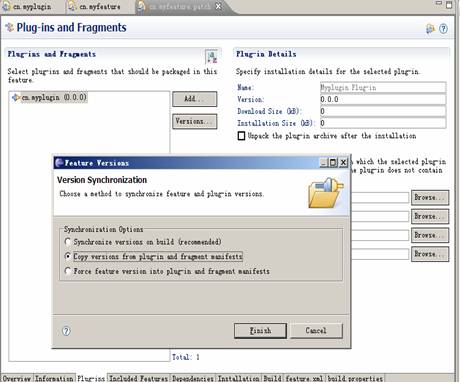Image resolution: width=460 pixels, height=382 pixels.
Task: Click the Download Size input field
Action: (x=383, y=111)
